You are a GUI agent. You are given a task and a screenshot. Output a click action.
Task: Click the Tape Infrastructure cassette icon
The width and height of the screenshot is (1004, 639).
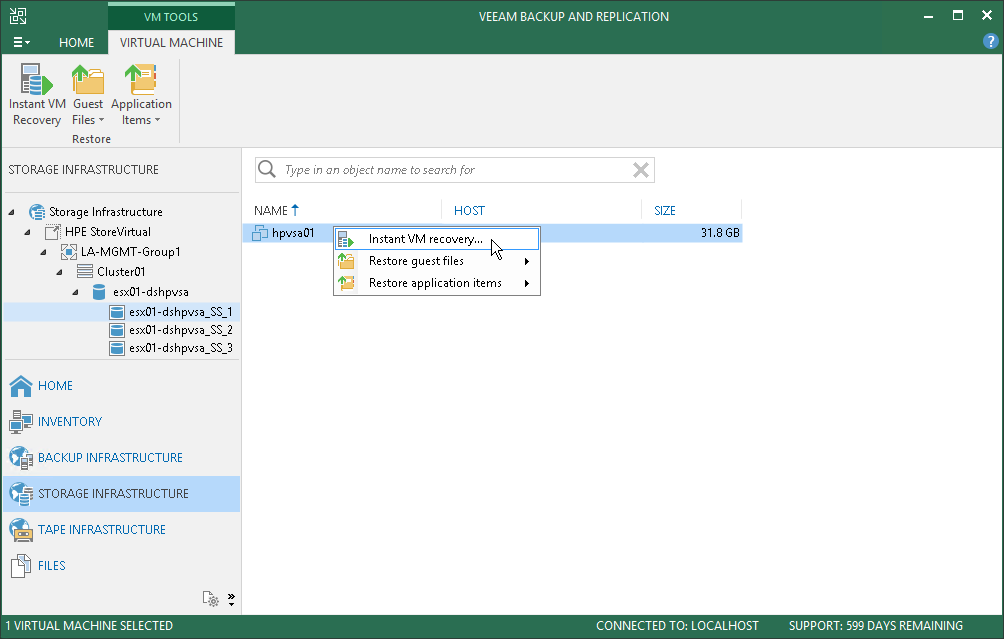click(21, 530)
